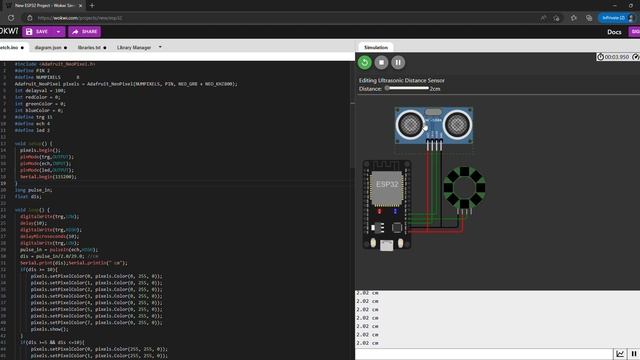Image resolution: width=640 pixels, height=360 pixels.
Task: Open the Docs link
Action: click(614, 32)
